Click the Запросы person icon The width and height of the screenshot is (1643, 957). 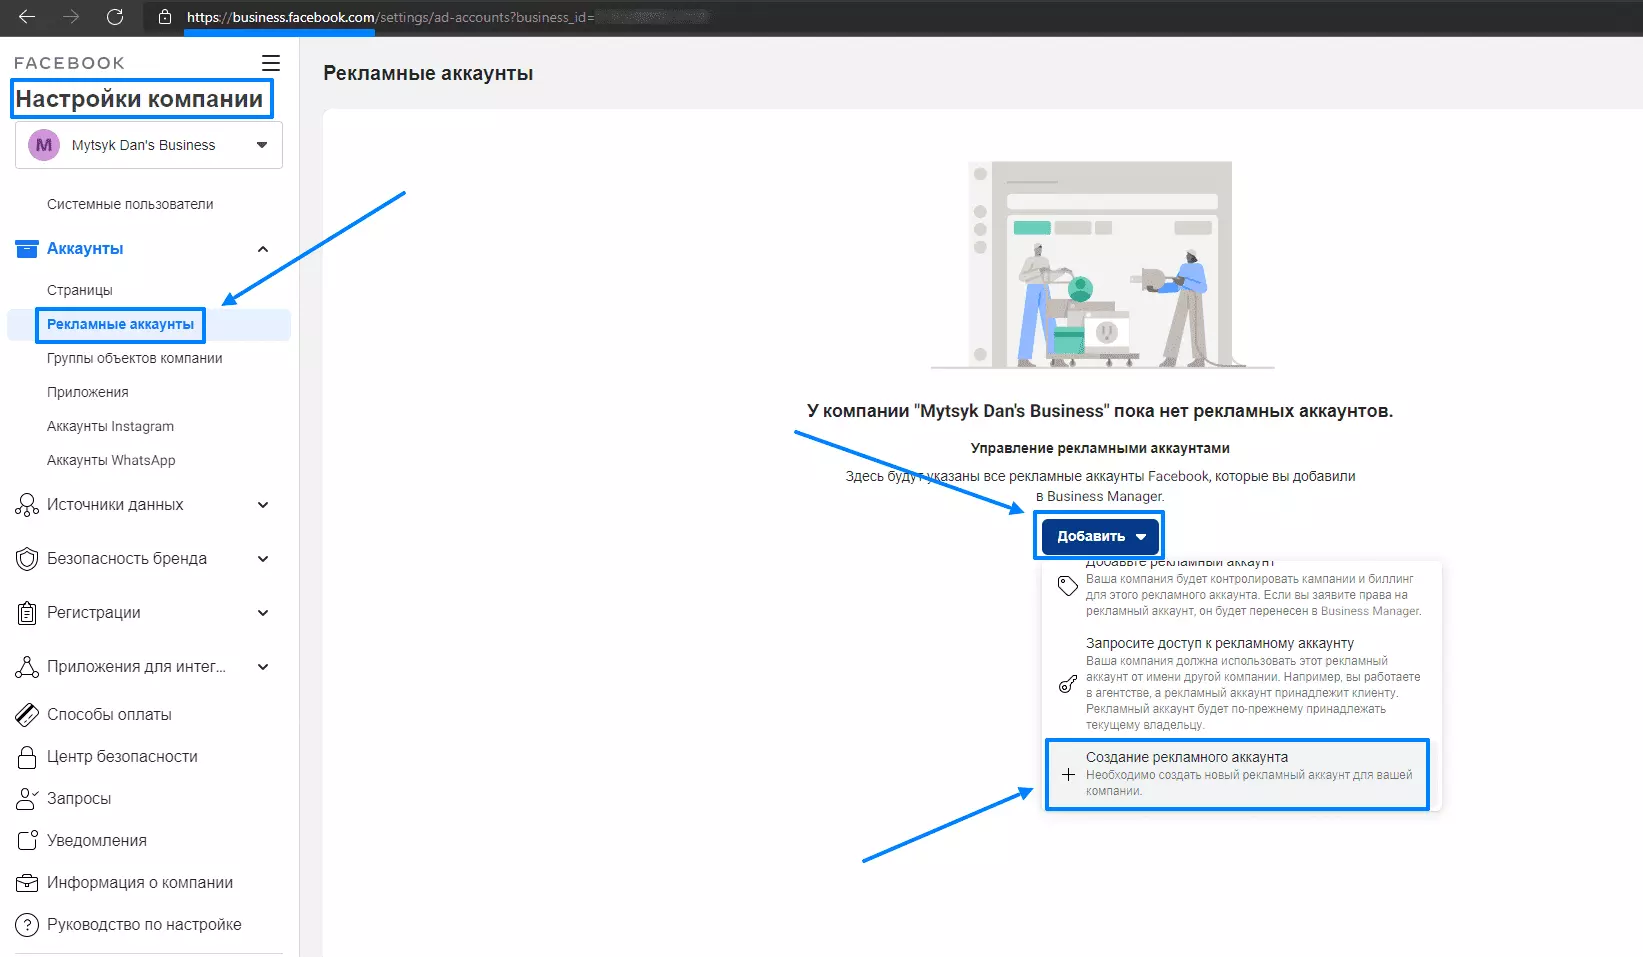point(27,799)
